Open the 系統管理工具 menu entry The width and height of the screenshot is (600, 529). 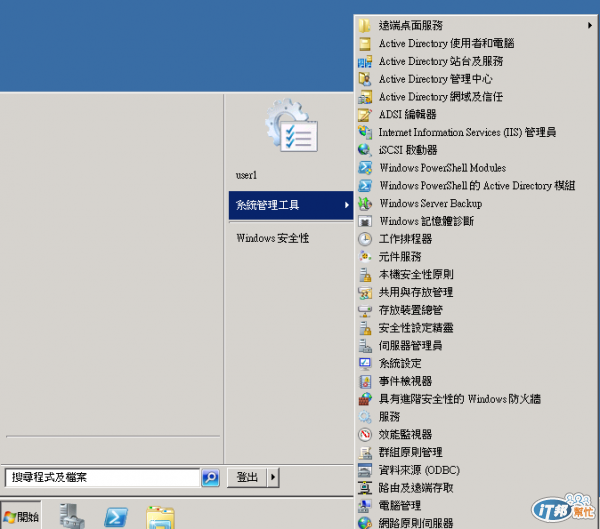point(291,205)
